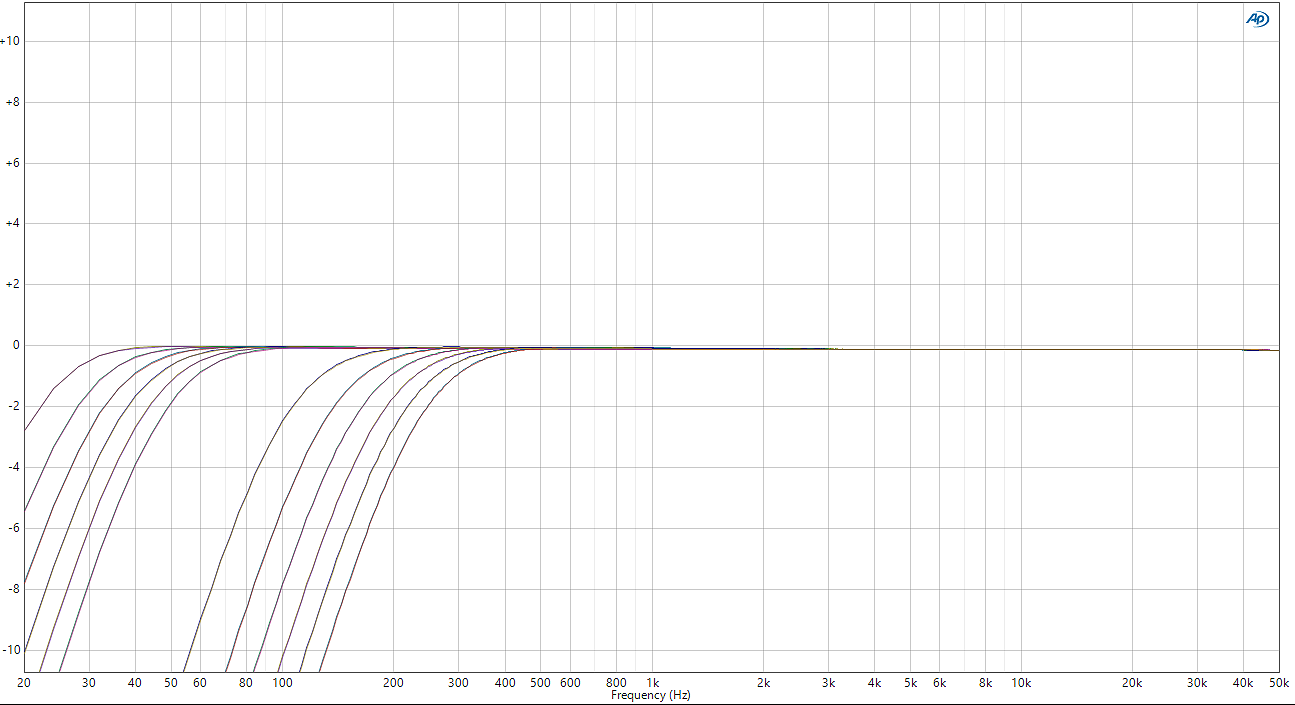
Task: Click the 3k frequency axis label
Action: coord(828,683)
